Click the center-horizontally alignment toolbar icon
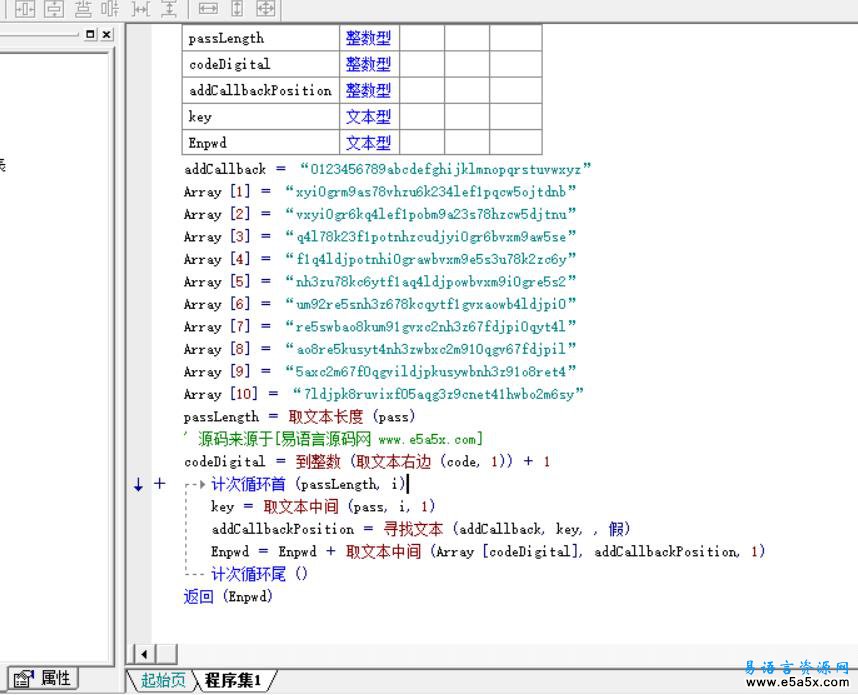Image resolution: width=858 pixels, height=695 pixels. click(25, 9)
